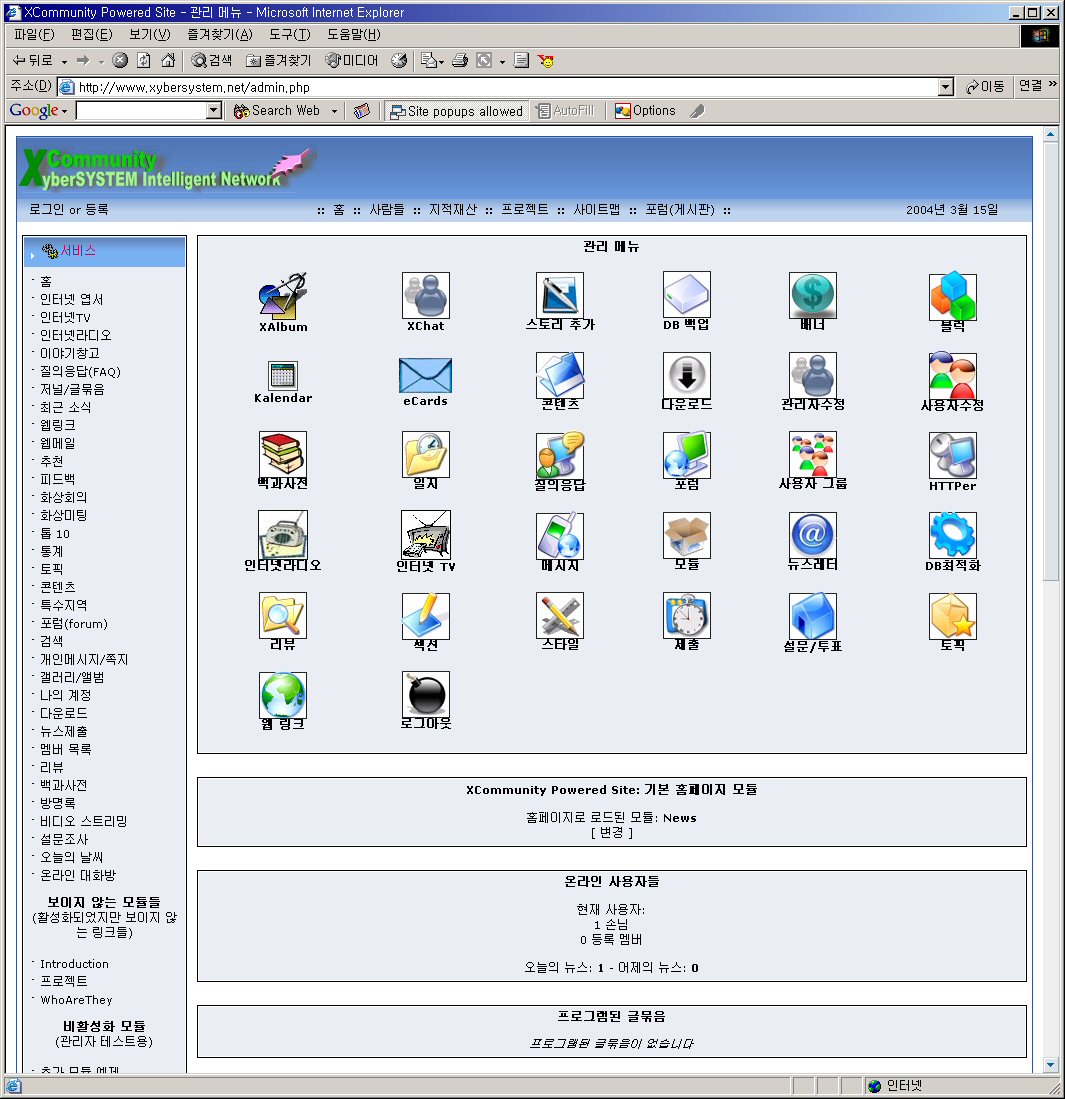This screenshot has width=1065, height=1099.
Task: Open the 뉴스레터 newsletter icon
Action: click(x=812, y=535)
